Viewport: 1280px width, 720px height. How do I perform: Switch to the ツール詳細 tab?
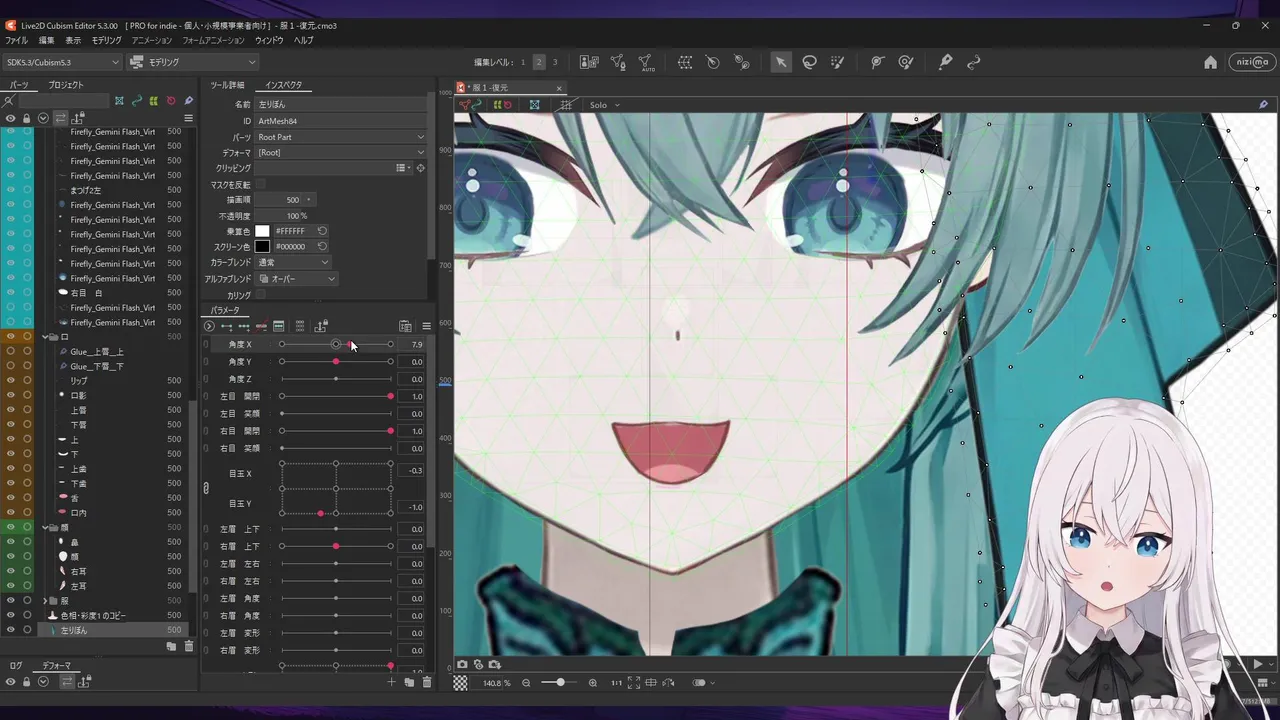click(227, 85)
